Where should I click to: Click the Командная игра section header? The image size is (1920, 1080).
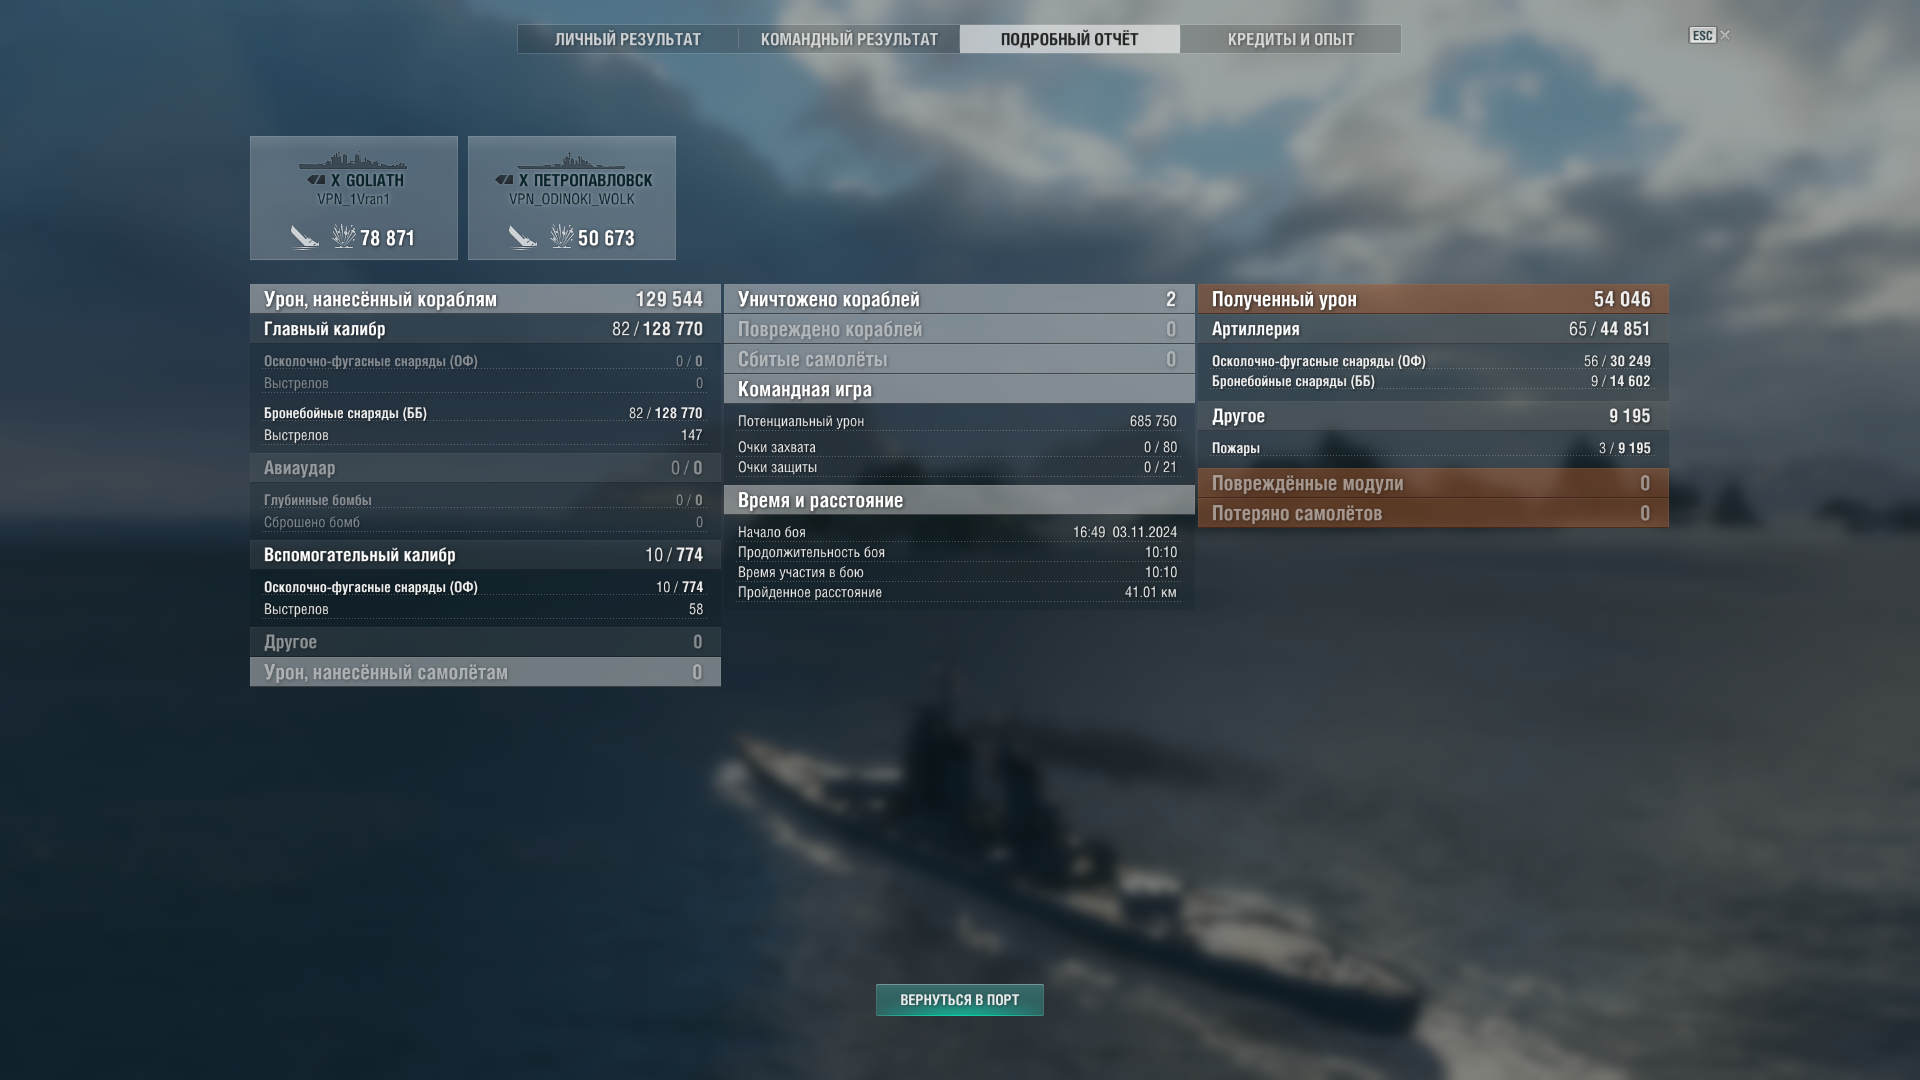pos(959,389)
